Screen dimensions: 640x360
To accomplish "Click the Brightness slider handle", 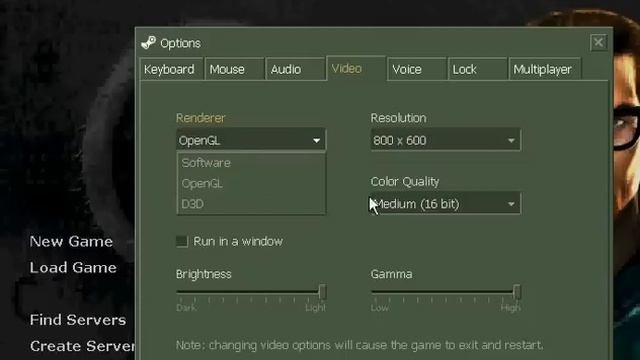I will tap(322, 292).
